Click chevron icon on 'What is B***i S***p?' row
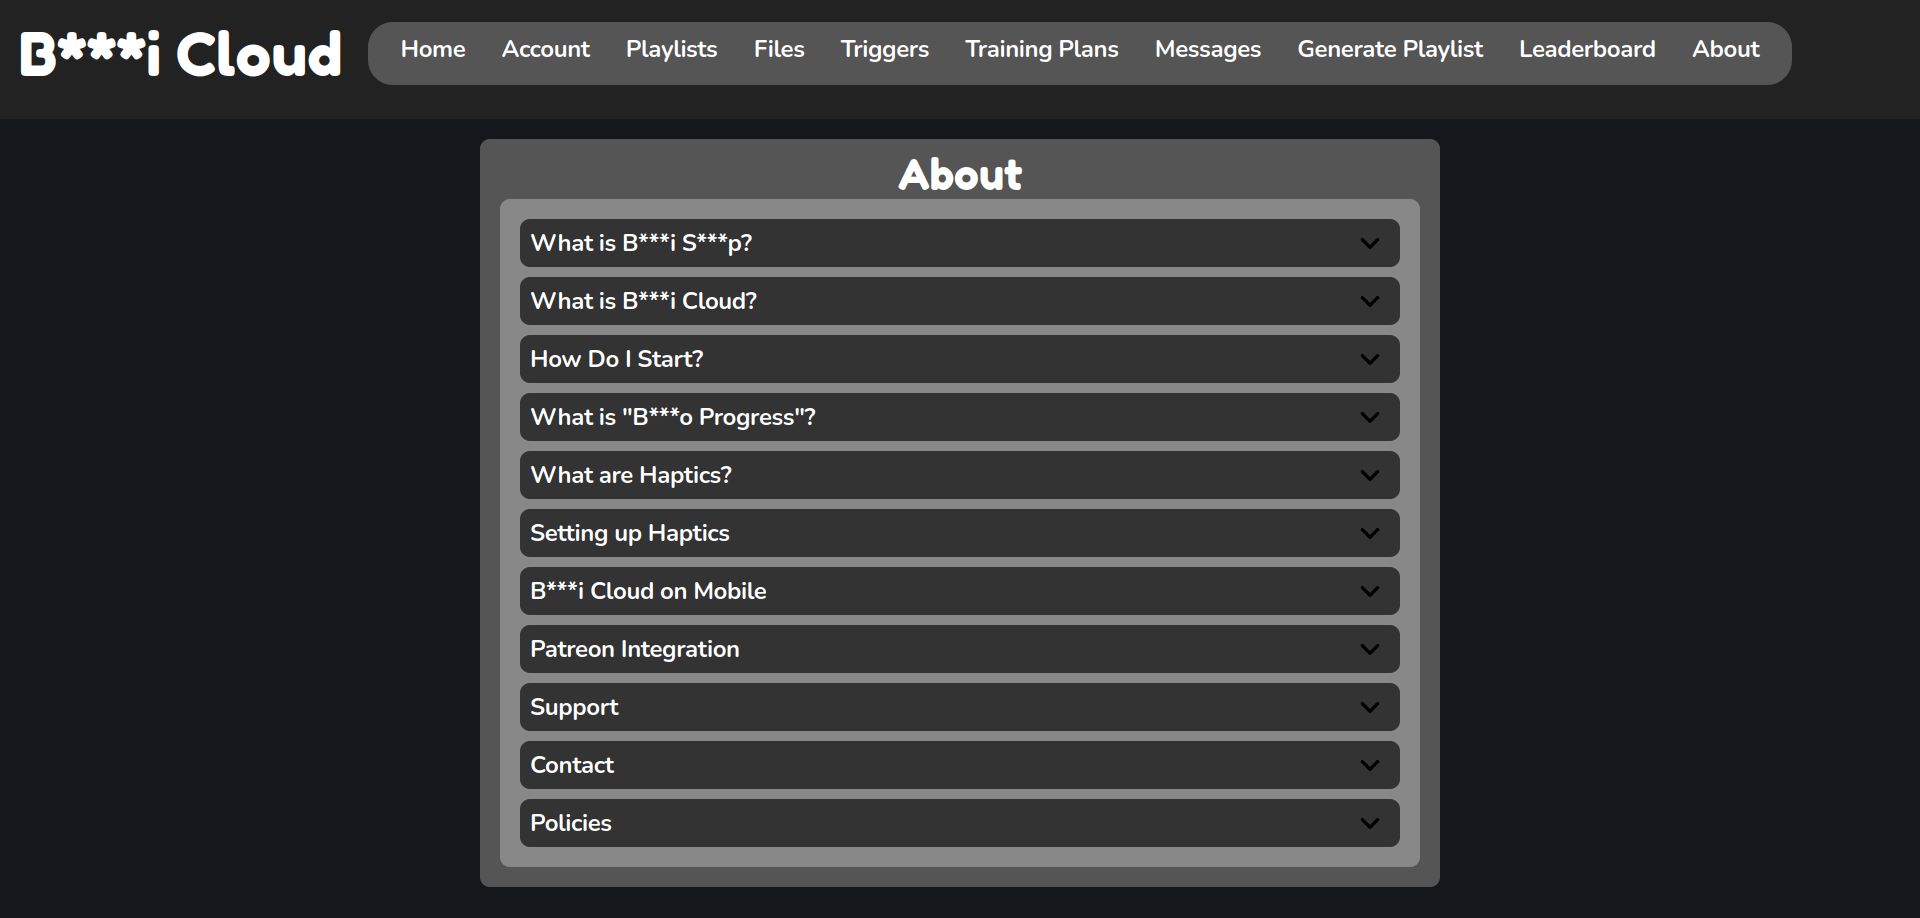Viewport: 1920px width, 918px height. (1370, 243)
